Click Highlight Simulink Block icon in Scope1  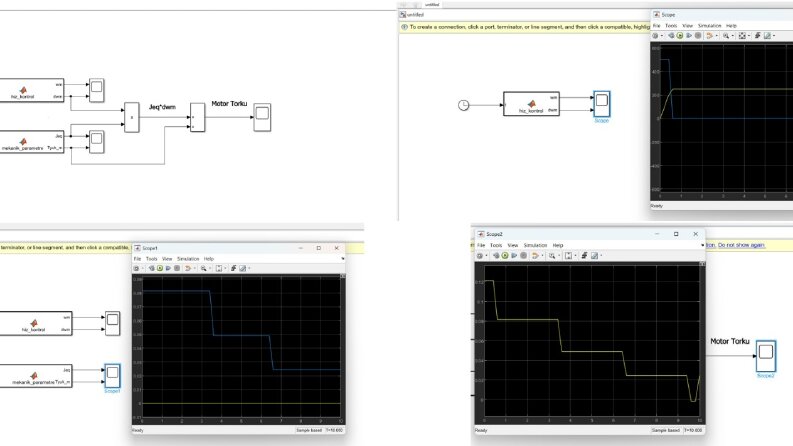coord(188,268)
